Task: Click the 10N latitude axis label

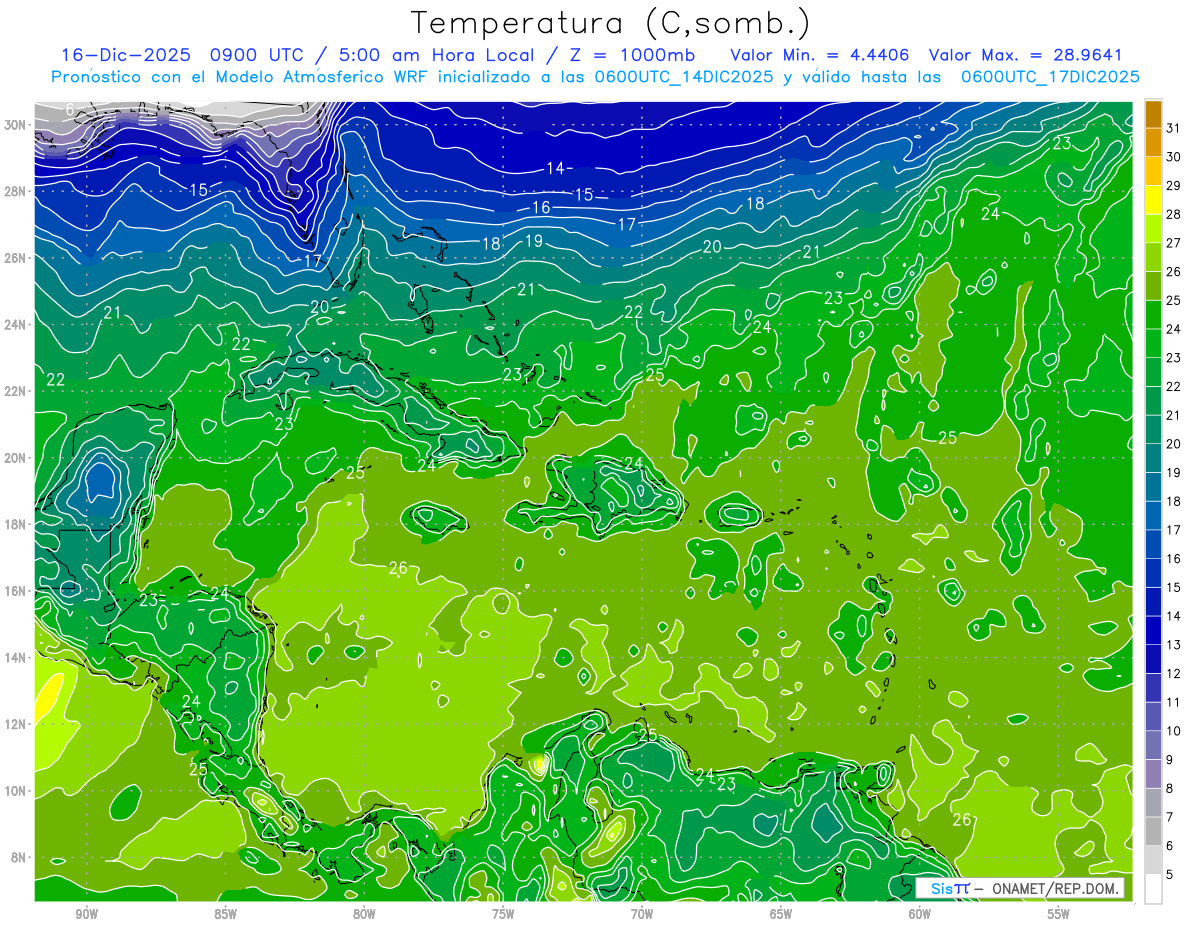Action: click(17, 791)
